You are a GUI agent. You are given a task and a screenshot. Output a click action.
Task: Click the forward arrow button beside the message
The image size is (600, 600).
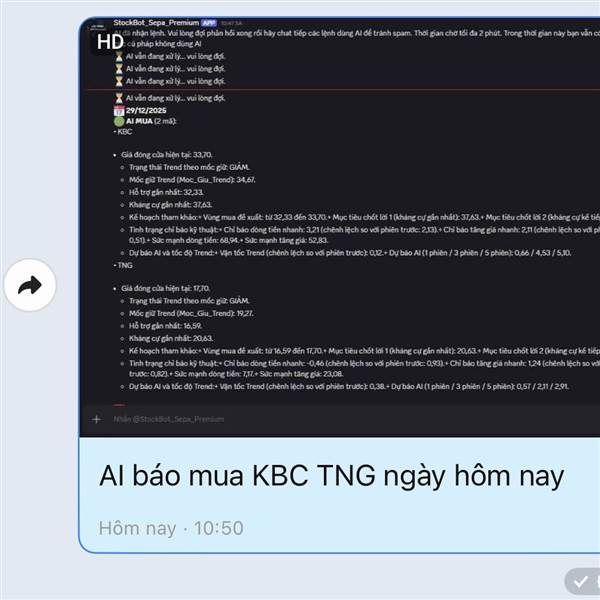[30, 285]
